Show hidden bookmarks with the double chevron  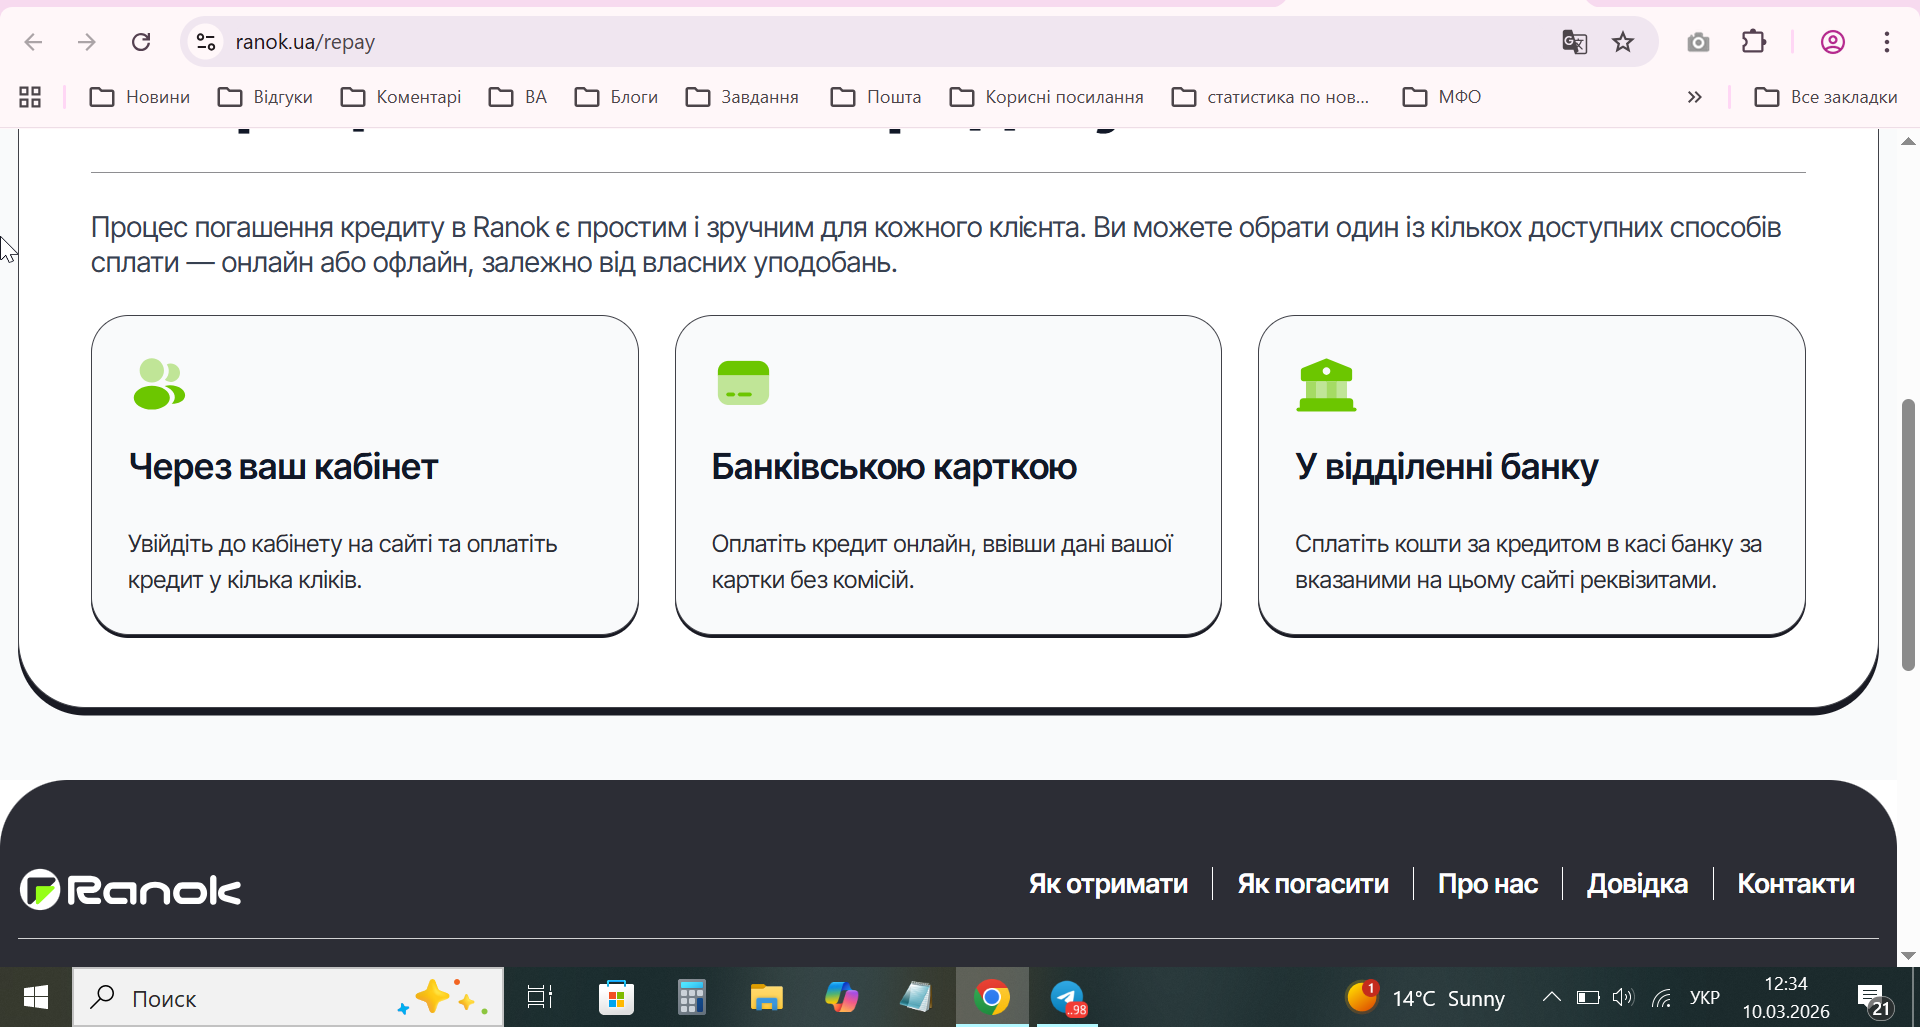pos(1694,97)
